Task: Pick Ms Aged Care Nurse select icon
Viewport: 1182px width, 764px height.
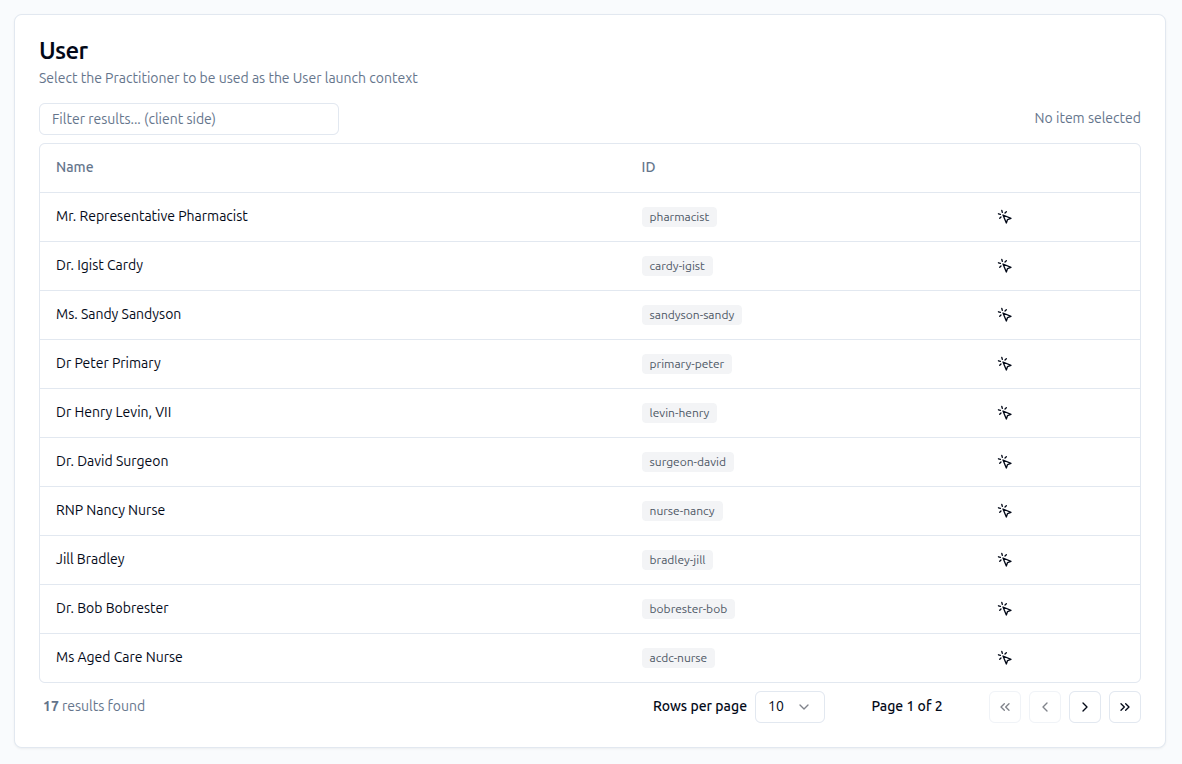Action: tap(1005, 658)
